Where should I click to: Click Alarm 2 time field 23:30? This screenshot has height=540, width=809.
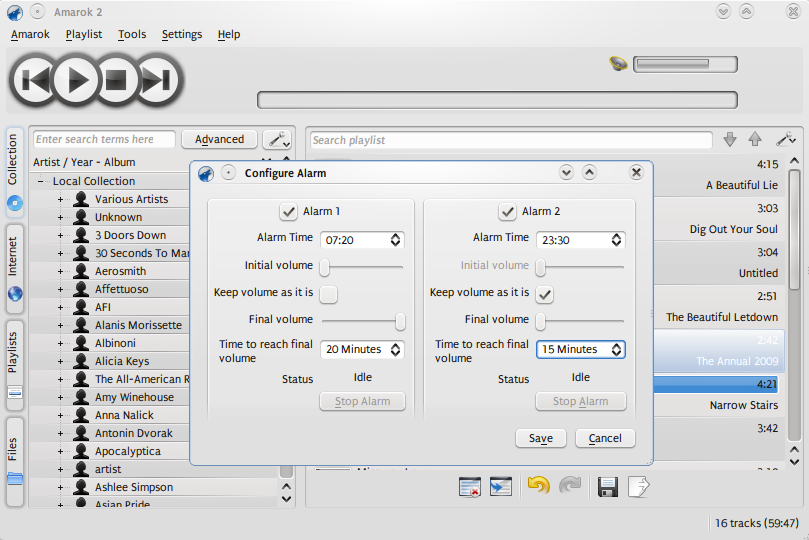tap(580, 240)
